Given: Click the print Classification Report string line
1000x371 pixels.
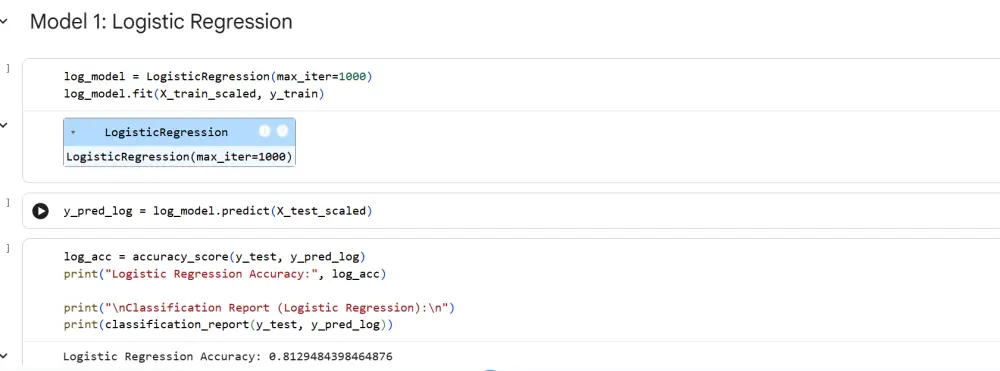Looking at the screenshot, I should pos(259,308).
